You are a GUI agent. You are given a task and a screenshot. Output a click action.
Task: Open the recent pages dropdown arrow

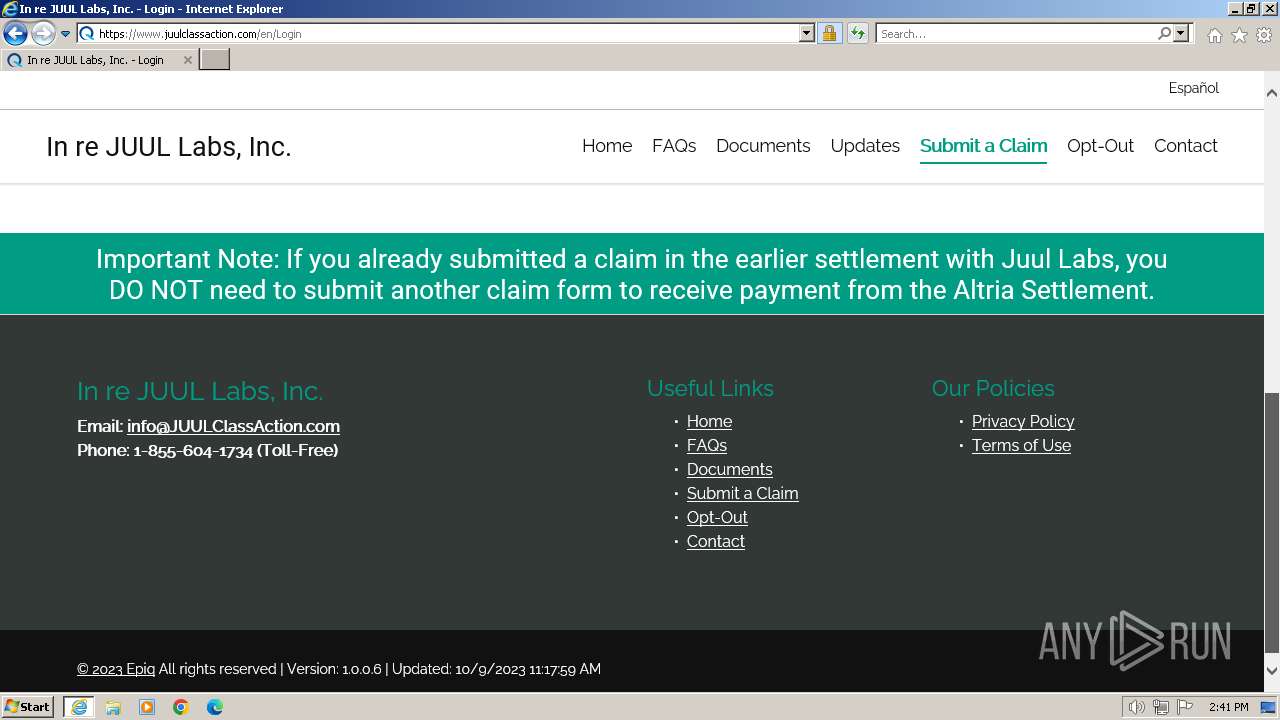[x=66, y=34]
